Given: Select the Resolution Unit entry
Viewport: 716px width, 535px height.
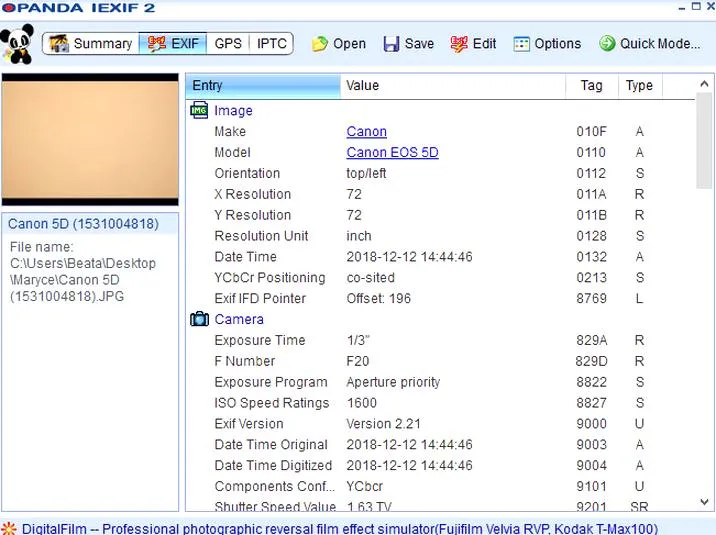Looking at the screenshot, I should (261, 236).
